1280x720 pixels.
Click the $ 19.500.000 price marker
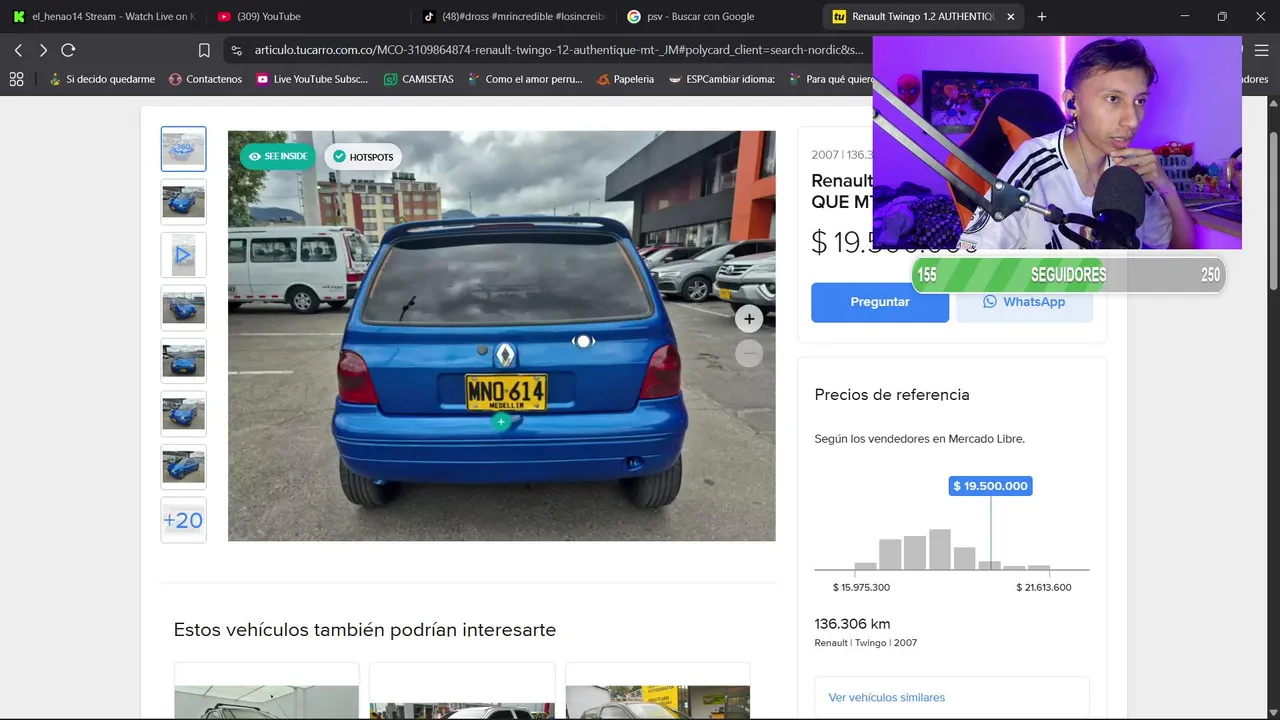coord(990,486)
